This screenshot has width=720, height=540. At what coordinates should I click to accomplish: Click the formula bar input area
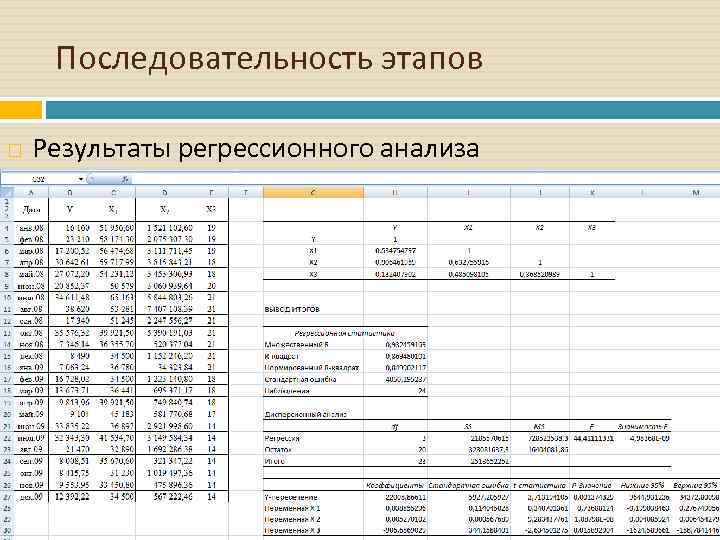(x=425, y=180)
